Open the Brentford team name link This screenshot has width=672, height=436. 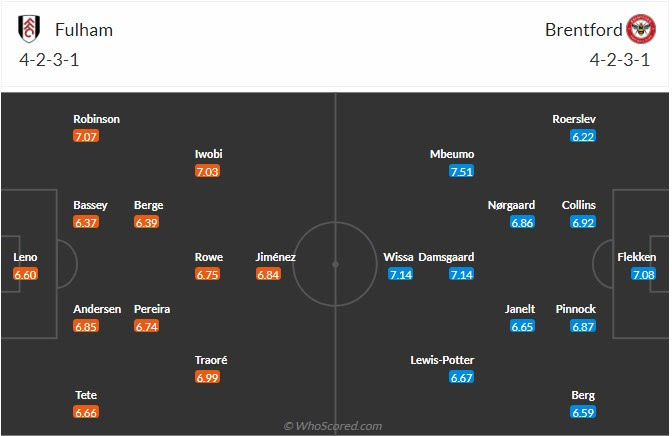(584, 30)
